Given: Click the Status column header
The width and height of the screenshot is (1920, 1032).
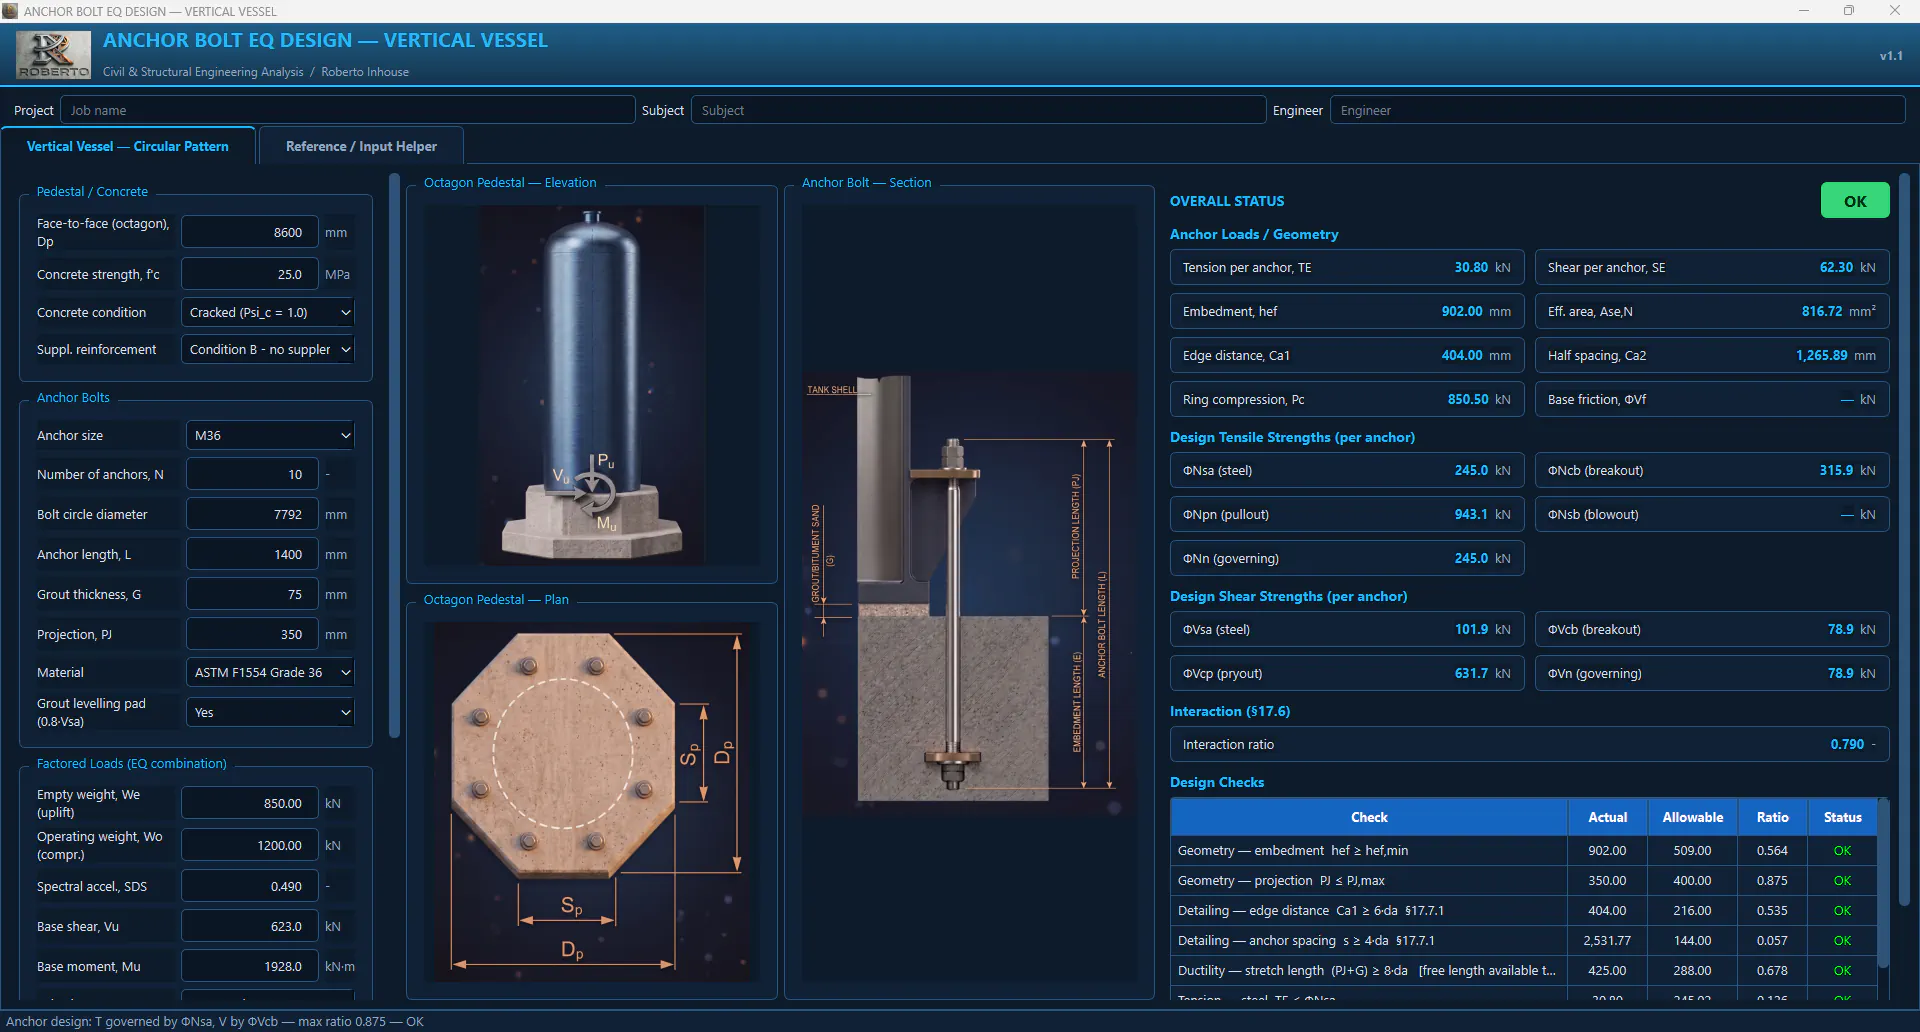Looking at the screenshot, I should 1842,817.
